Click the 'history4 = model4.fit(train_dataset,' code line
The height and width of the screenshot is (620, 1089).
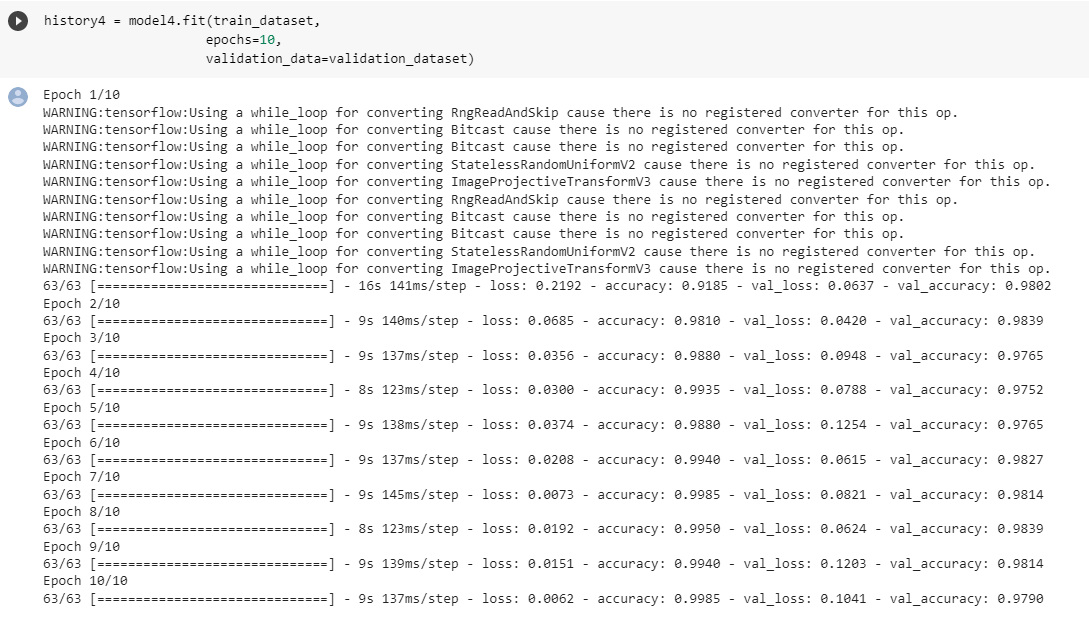[x=182, y=22]
